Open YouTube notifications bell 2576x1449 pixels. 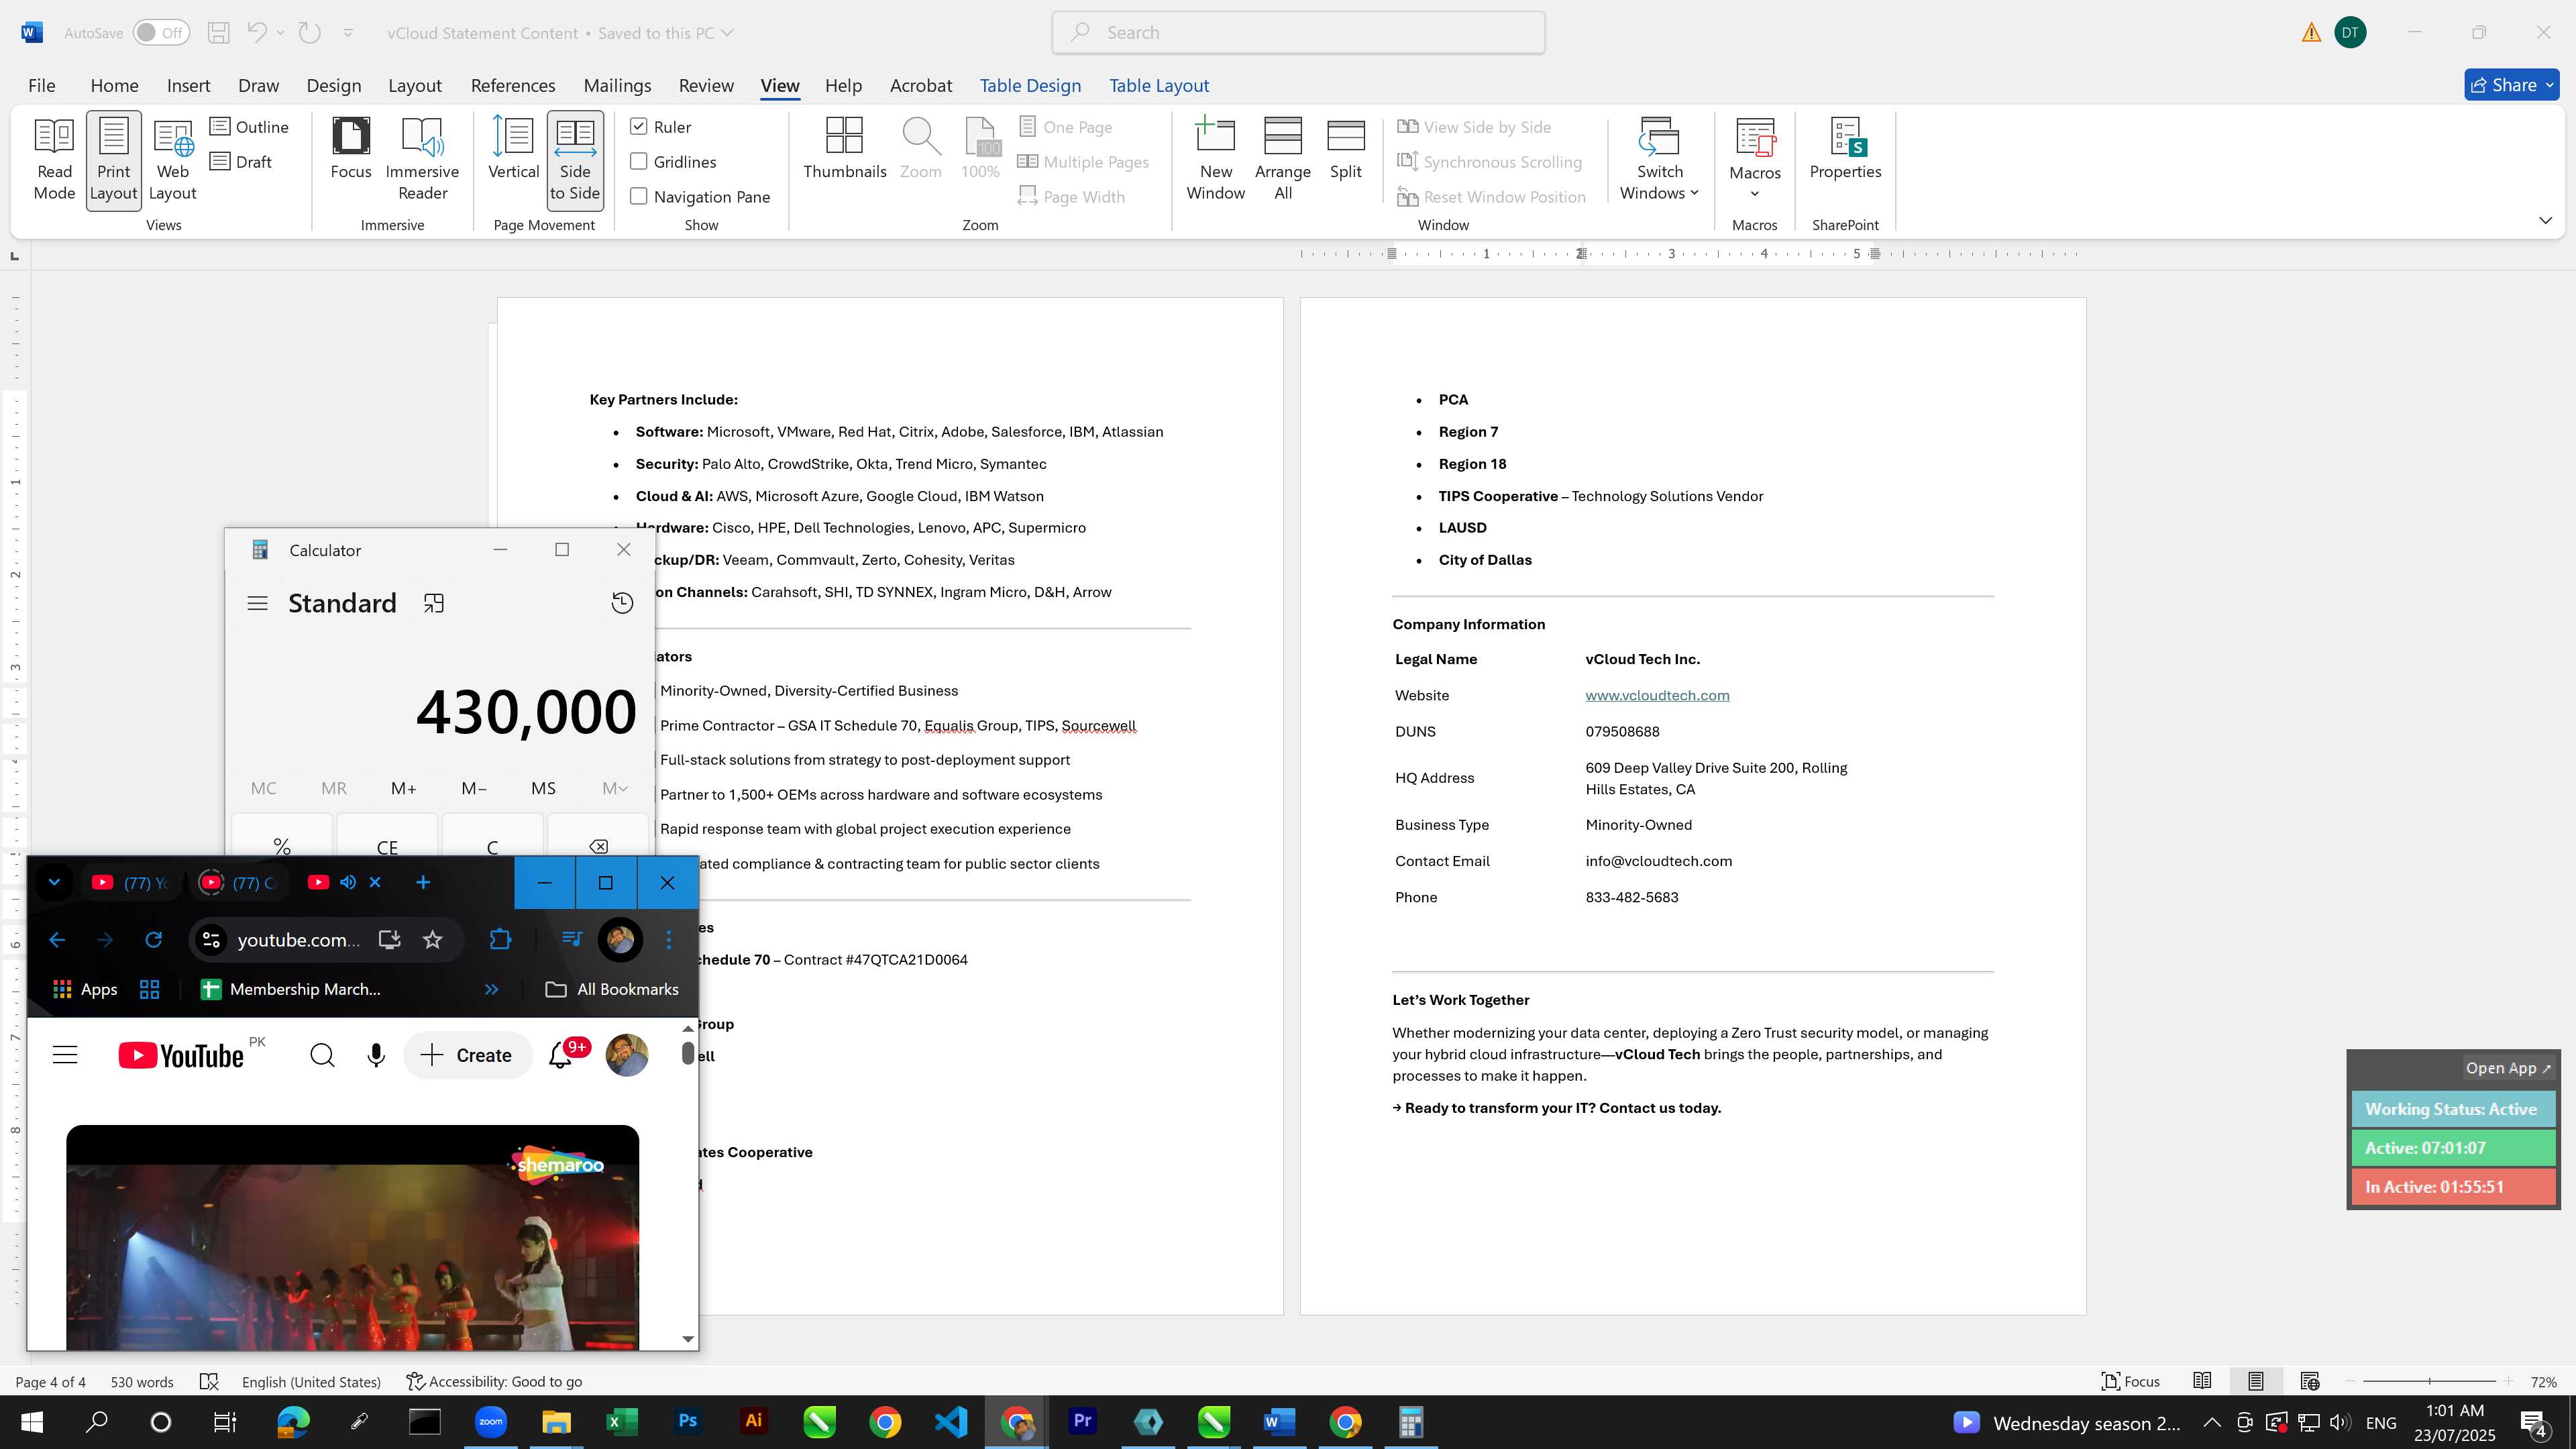click(x=560, y=1055)
